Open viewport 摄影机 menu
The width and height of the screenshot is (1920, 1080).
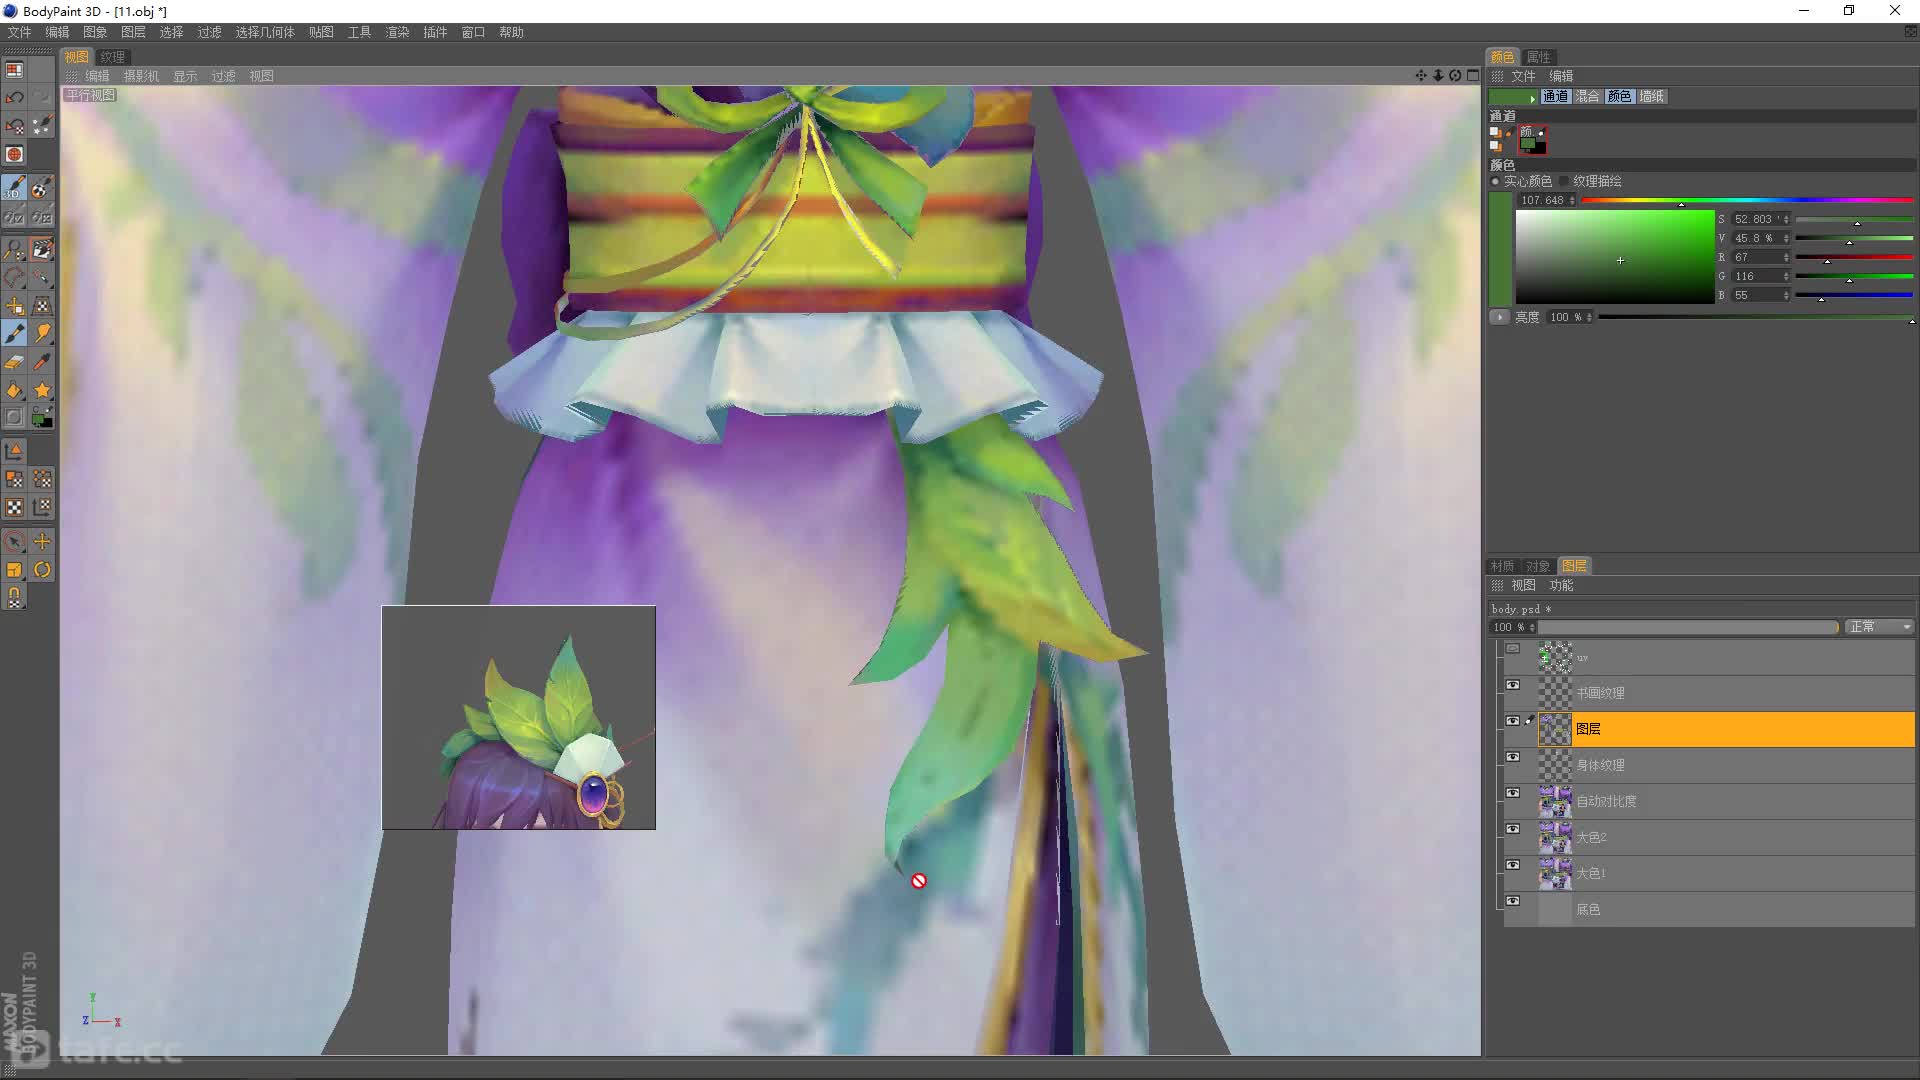click(141, 76)
